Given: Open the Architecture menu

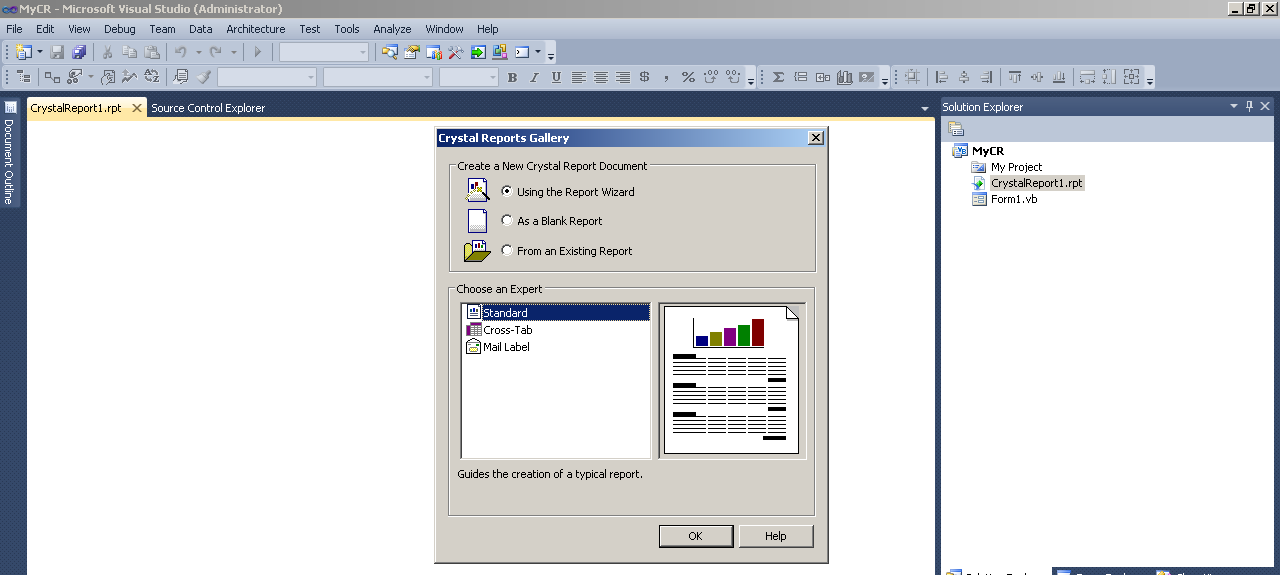Looking at the screenshot, I should click(x=256, y=29).
